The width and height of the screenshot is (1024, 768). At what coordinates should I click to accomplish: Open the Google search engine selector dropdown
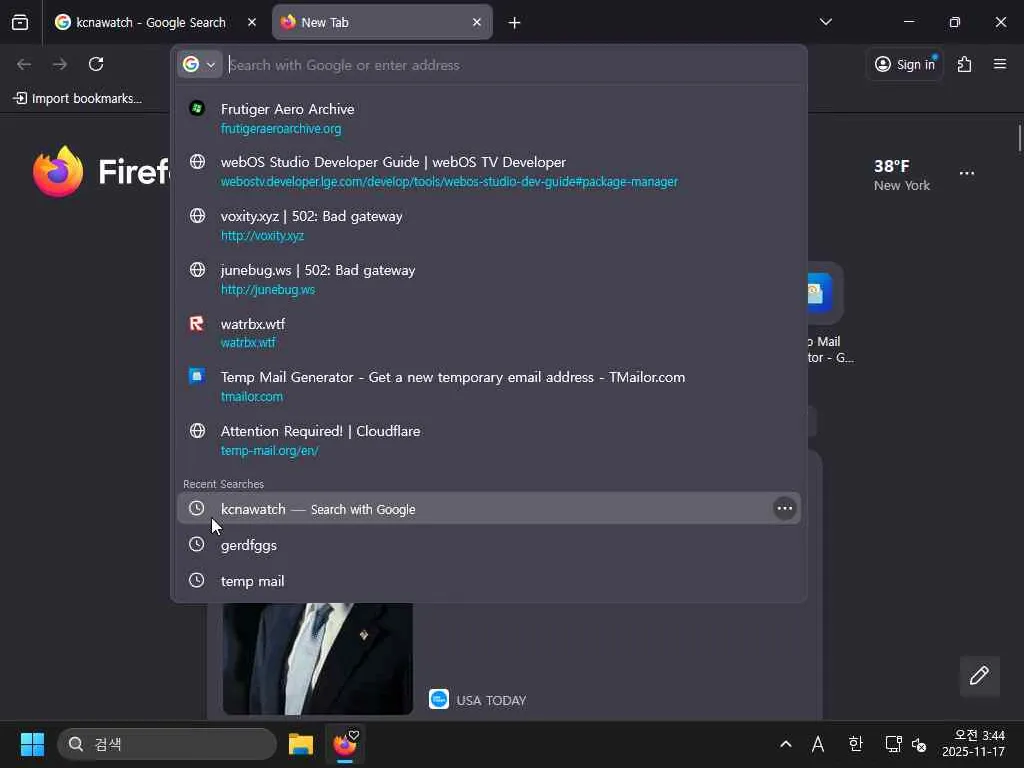[x=199, y=64]
